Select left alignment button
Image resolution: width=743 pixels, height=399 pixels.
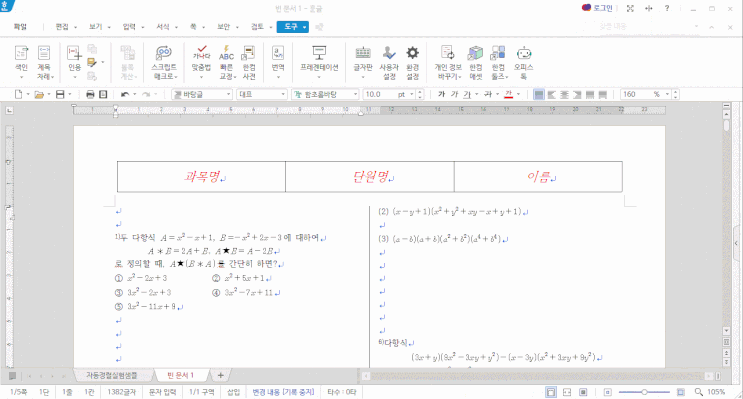click(x=552, y=95)
